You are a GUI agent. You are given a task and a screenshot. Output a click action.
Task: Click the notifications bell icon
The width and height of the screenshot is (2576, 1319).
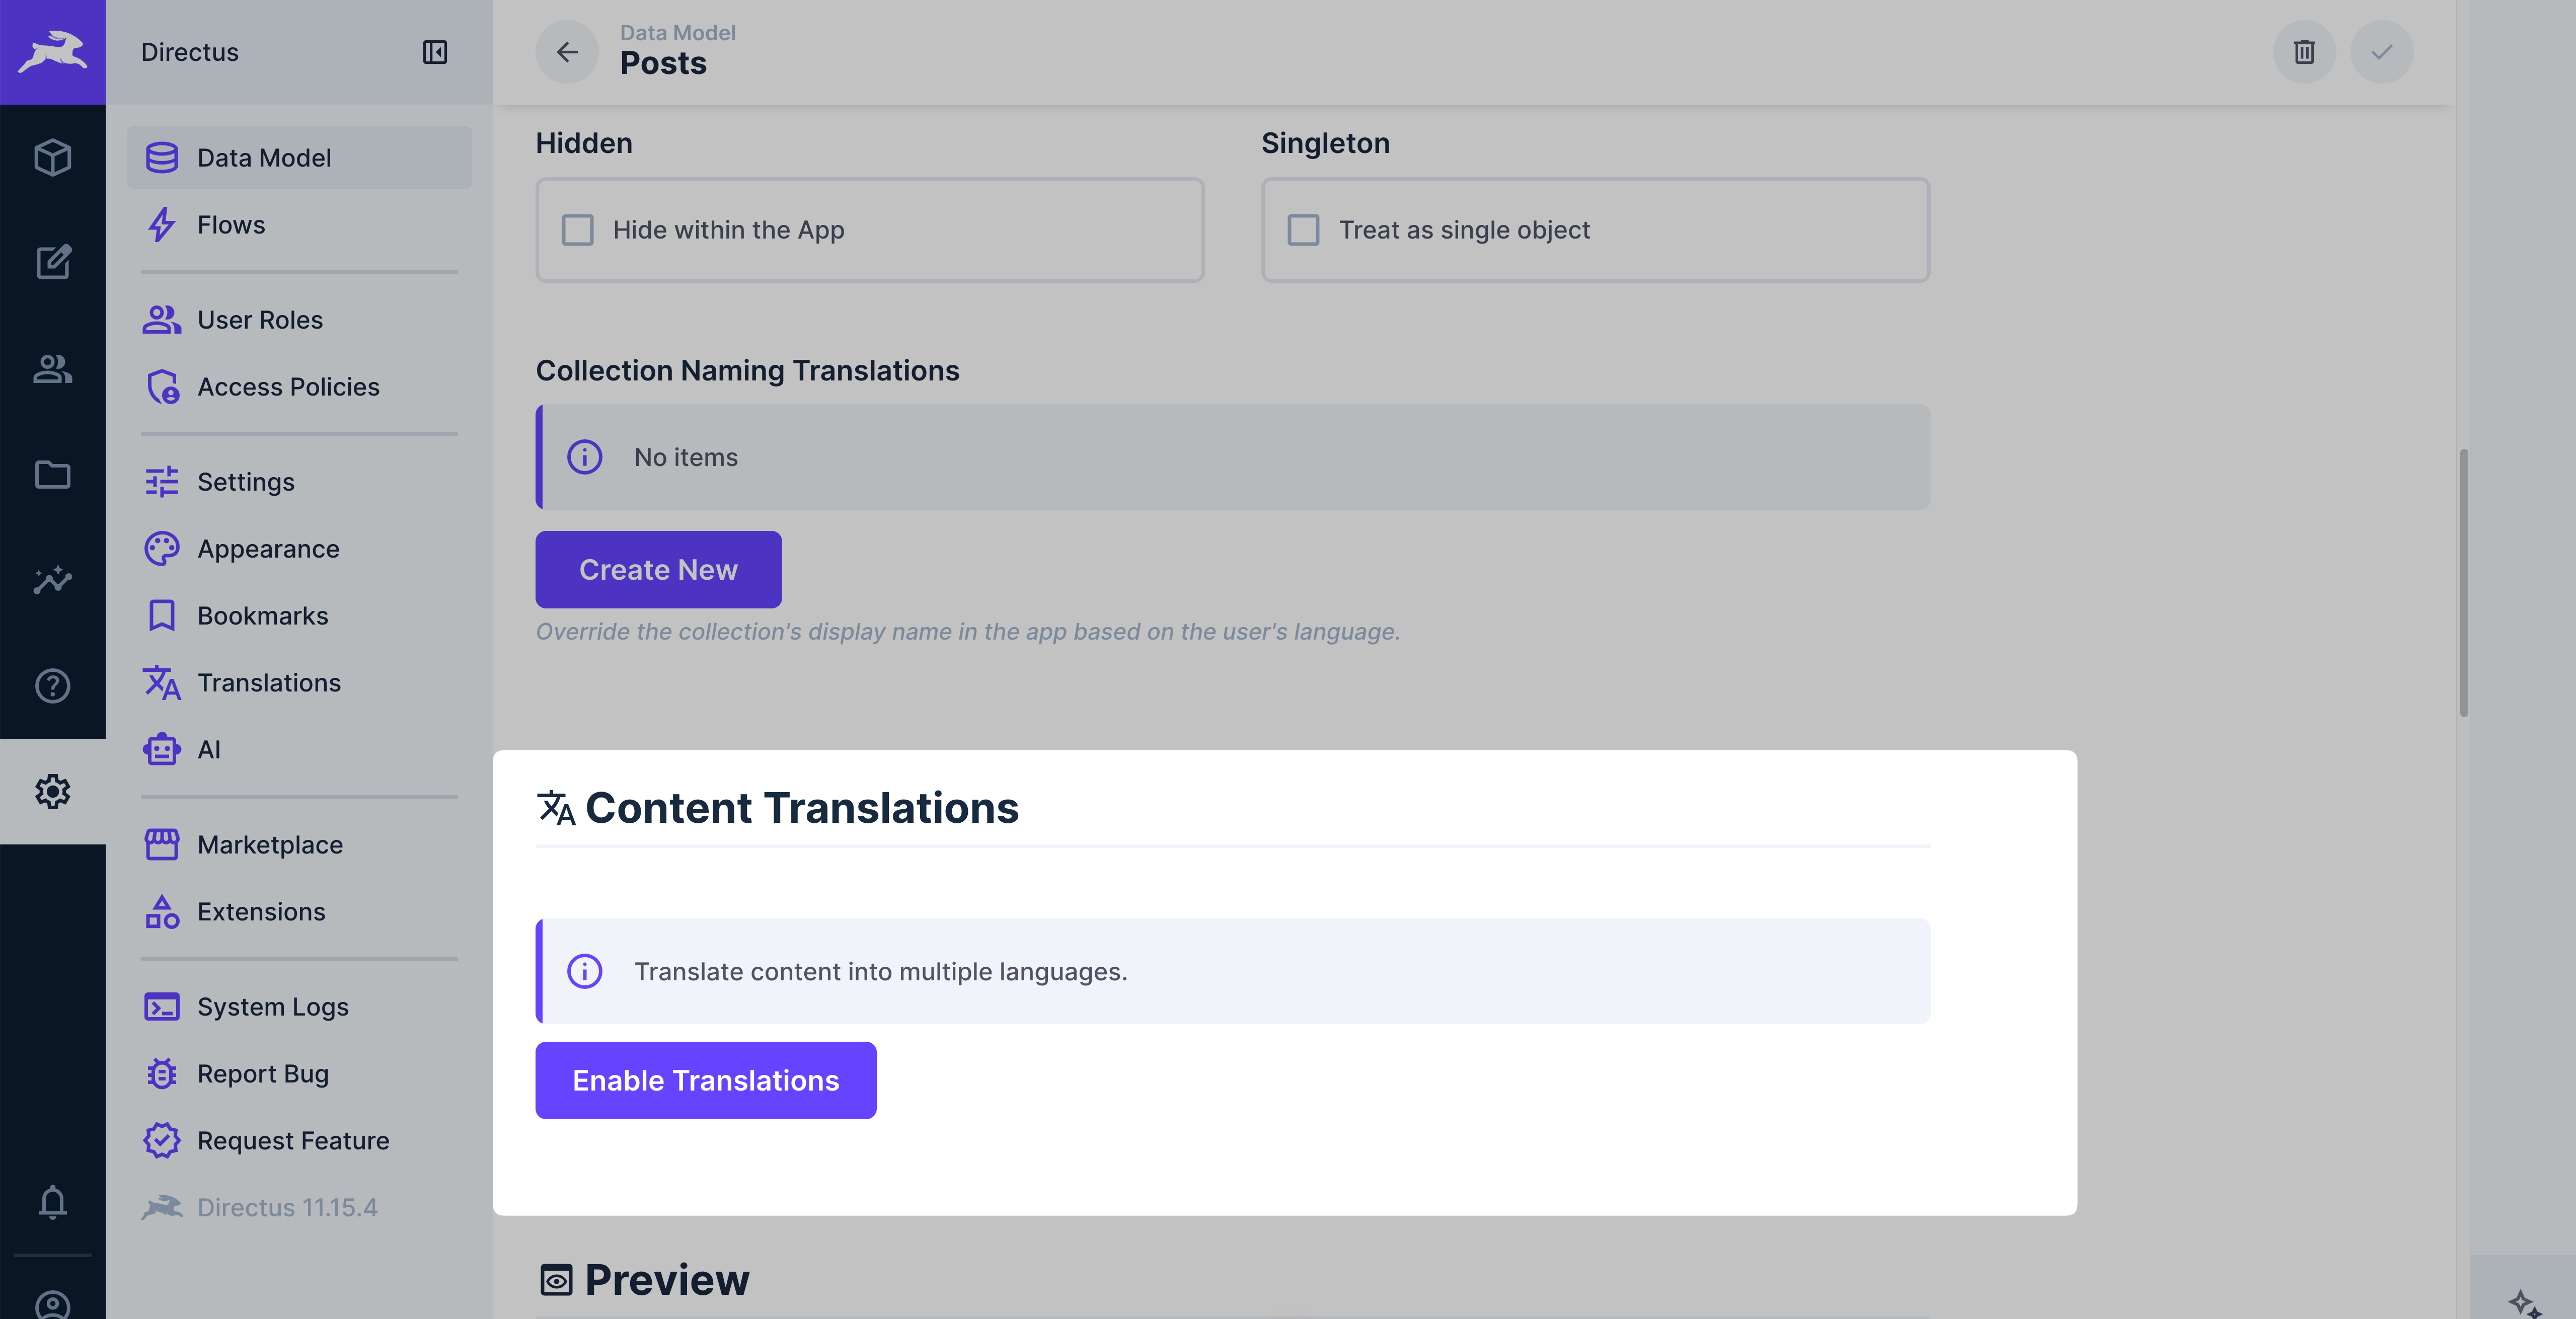pyautogui.click(x=52, y=1202)
